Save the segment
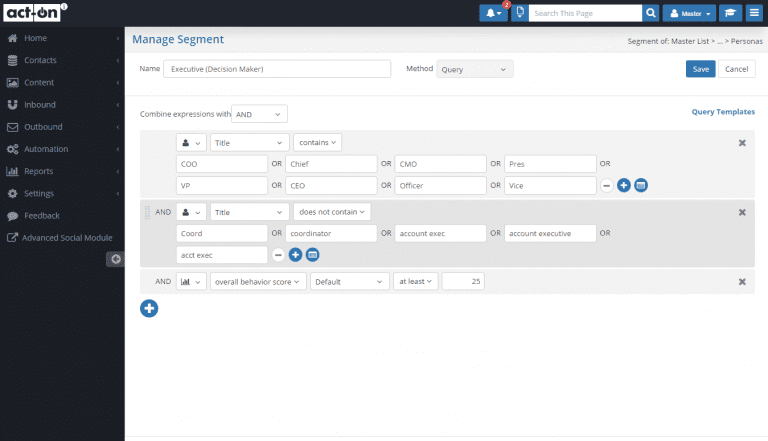Viewport: 768px width, 441px height. [x=700, y=69]
